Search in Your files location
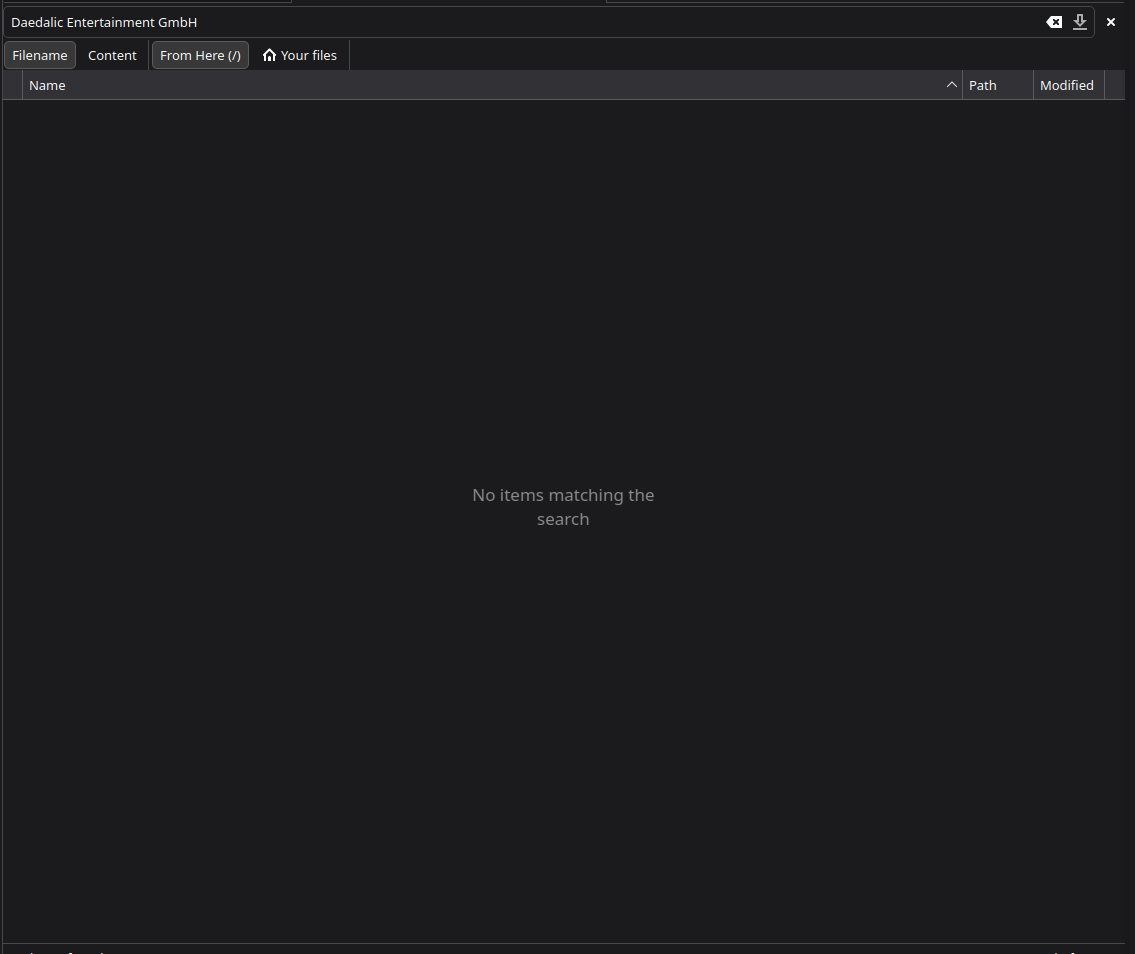The width and height of the screenshot is (1135, 954). (x=300, y=56)
